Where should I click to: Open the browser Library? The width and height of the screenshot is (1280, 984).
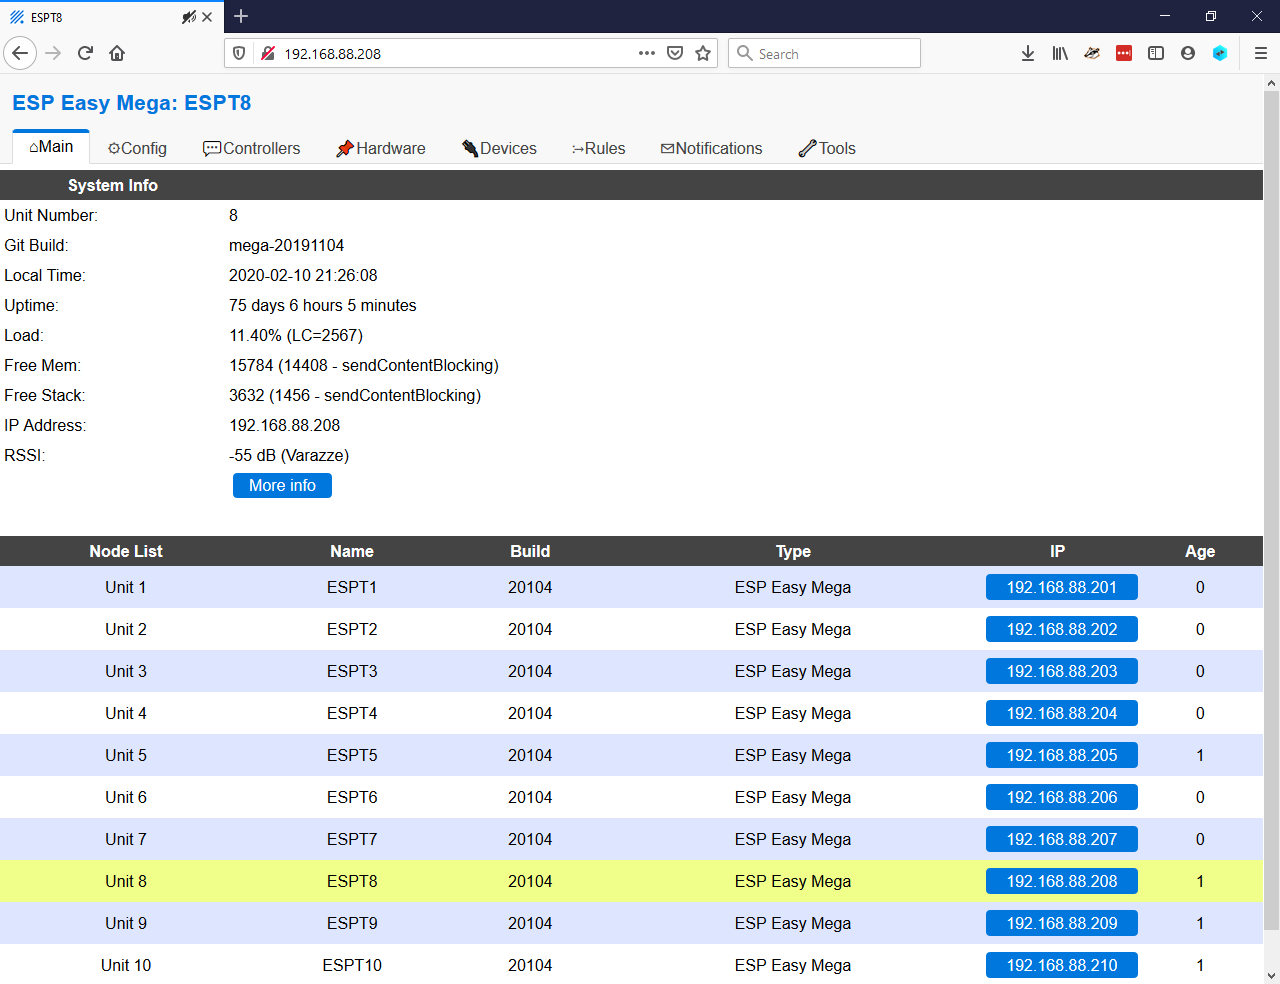(x=1060, y=53)
